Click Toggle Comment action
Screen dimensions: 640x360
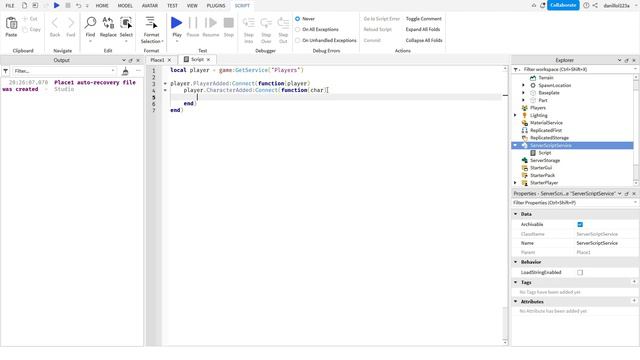pos(423,19)
